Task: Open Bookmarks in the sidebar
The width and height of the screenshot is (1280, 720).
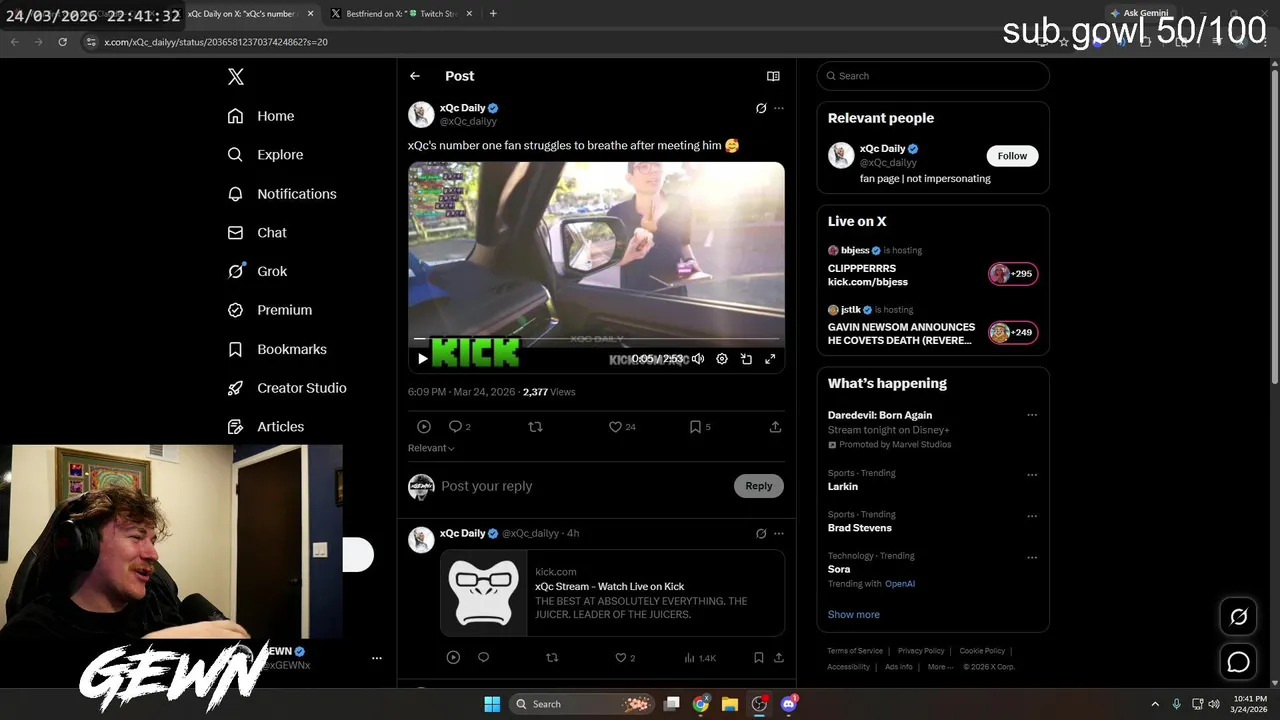Action: coord(277,349)
